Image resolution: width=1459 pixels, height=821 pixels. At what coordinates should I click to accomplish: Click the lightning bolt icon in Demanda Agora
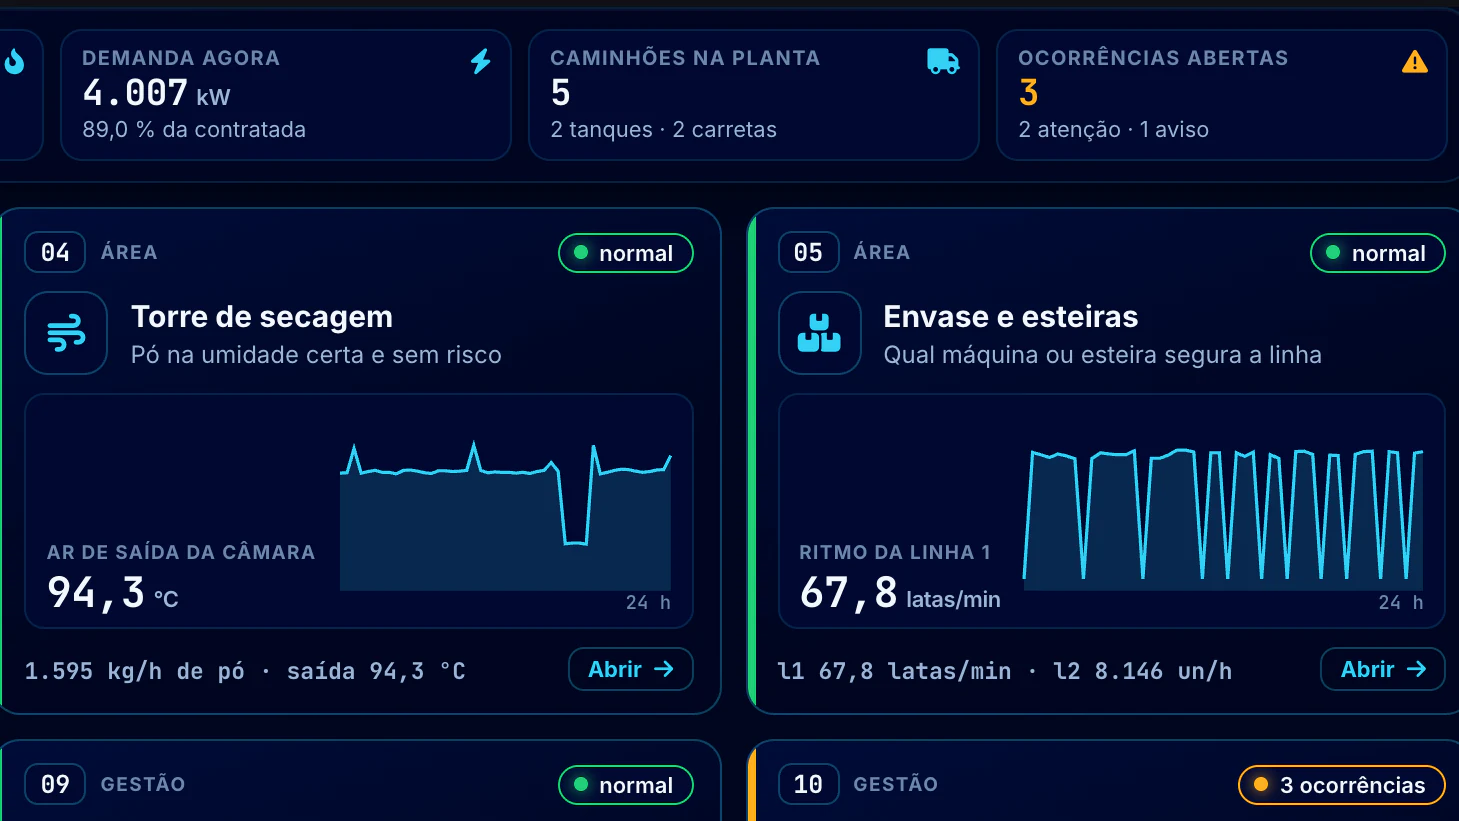481,61
